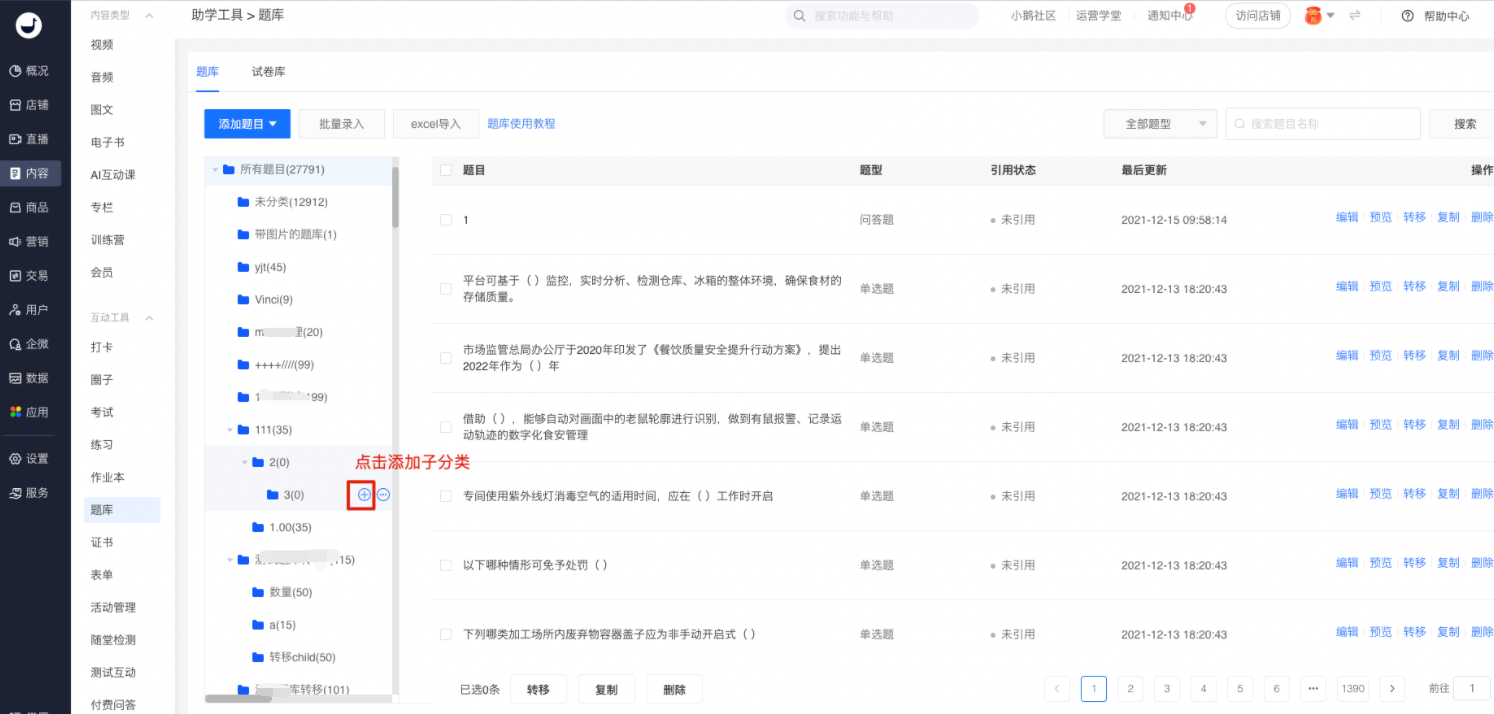The width and height of the screenshot is (1494, 714).
Task: Click the 数据 data icon in sidebar
Action: pyautogui.click(x=15, y=378)
